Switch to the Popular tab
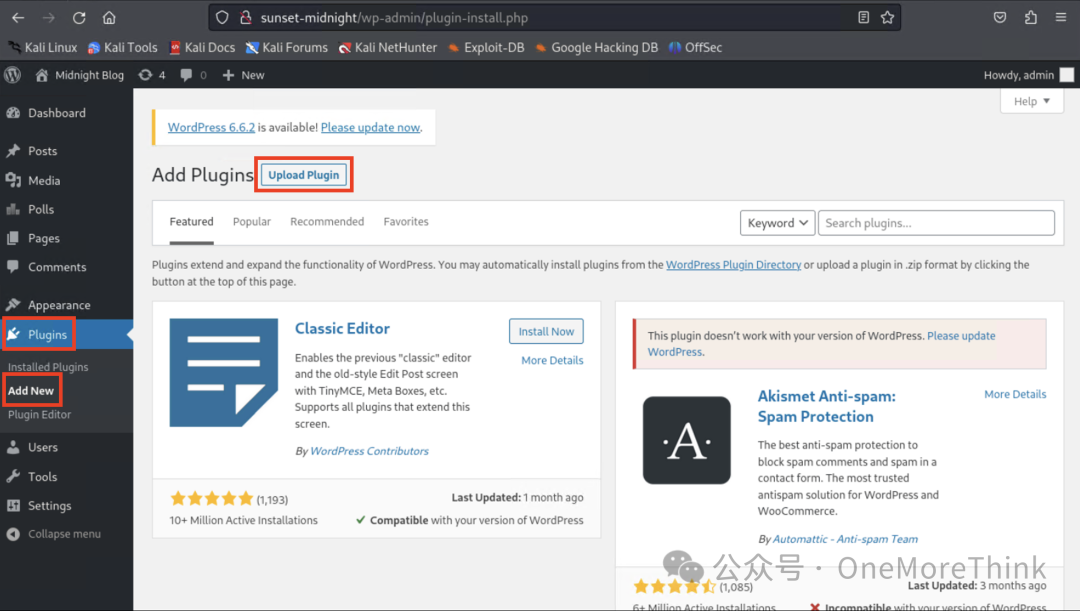 click(251, 222)
